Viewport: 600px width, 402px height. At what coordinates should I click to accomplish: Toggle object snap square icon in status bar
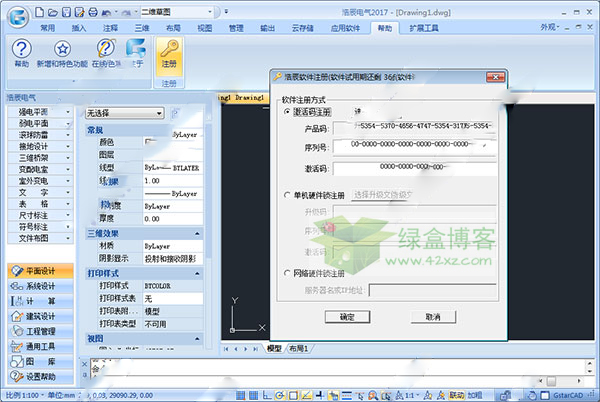pos(293,395)
